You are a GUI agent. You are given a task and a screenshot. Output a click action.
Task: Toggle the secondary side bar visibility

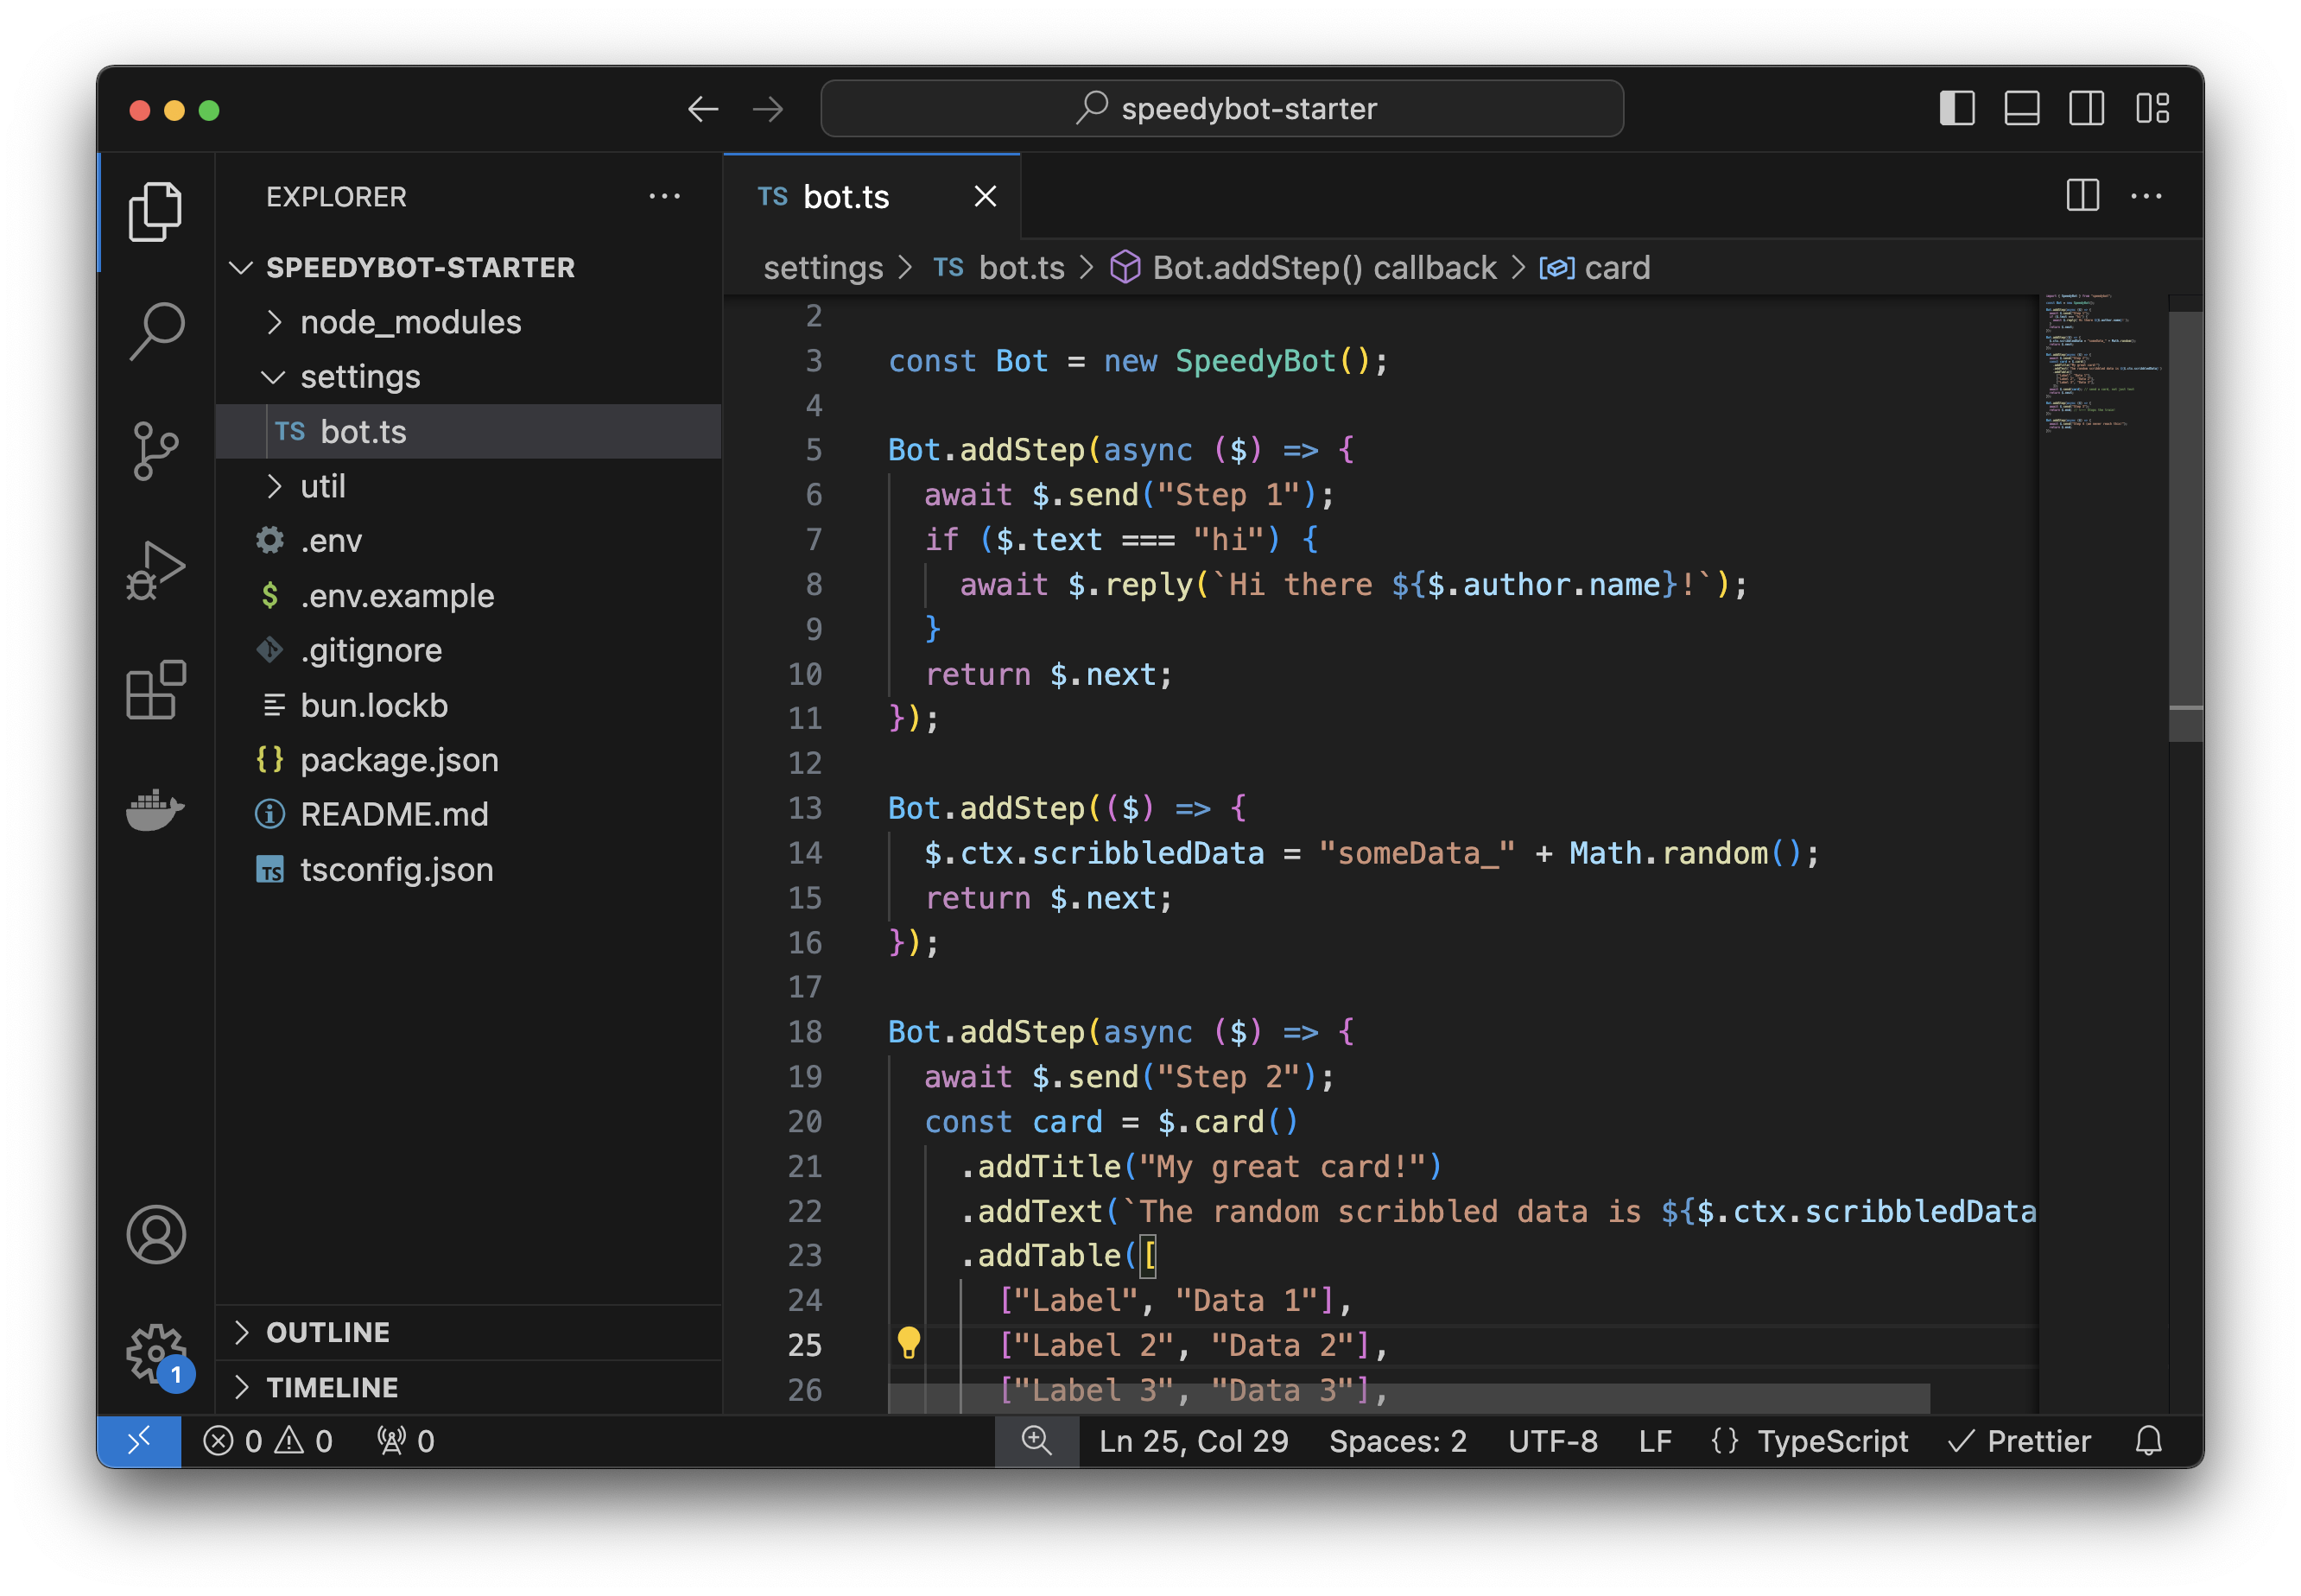tap(2087, 108)
